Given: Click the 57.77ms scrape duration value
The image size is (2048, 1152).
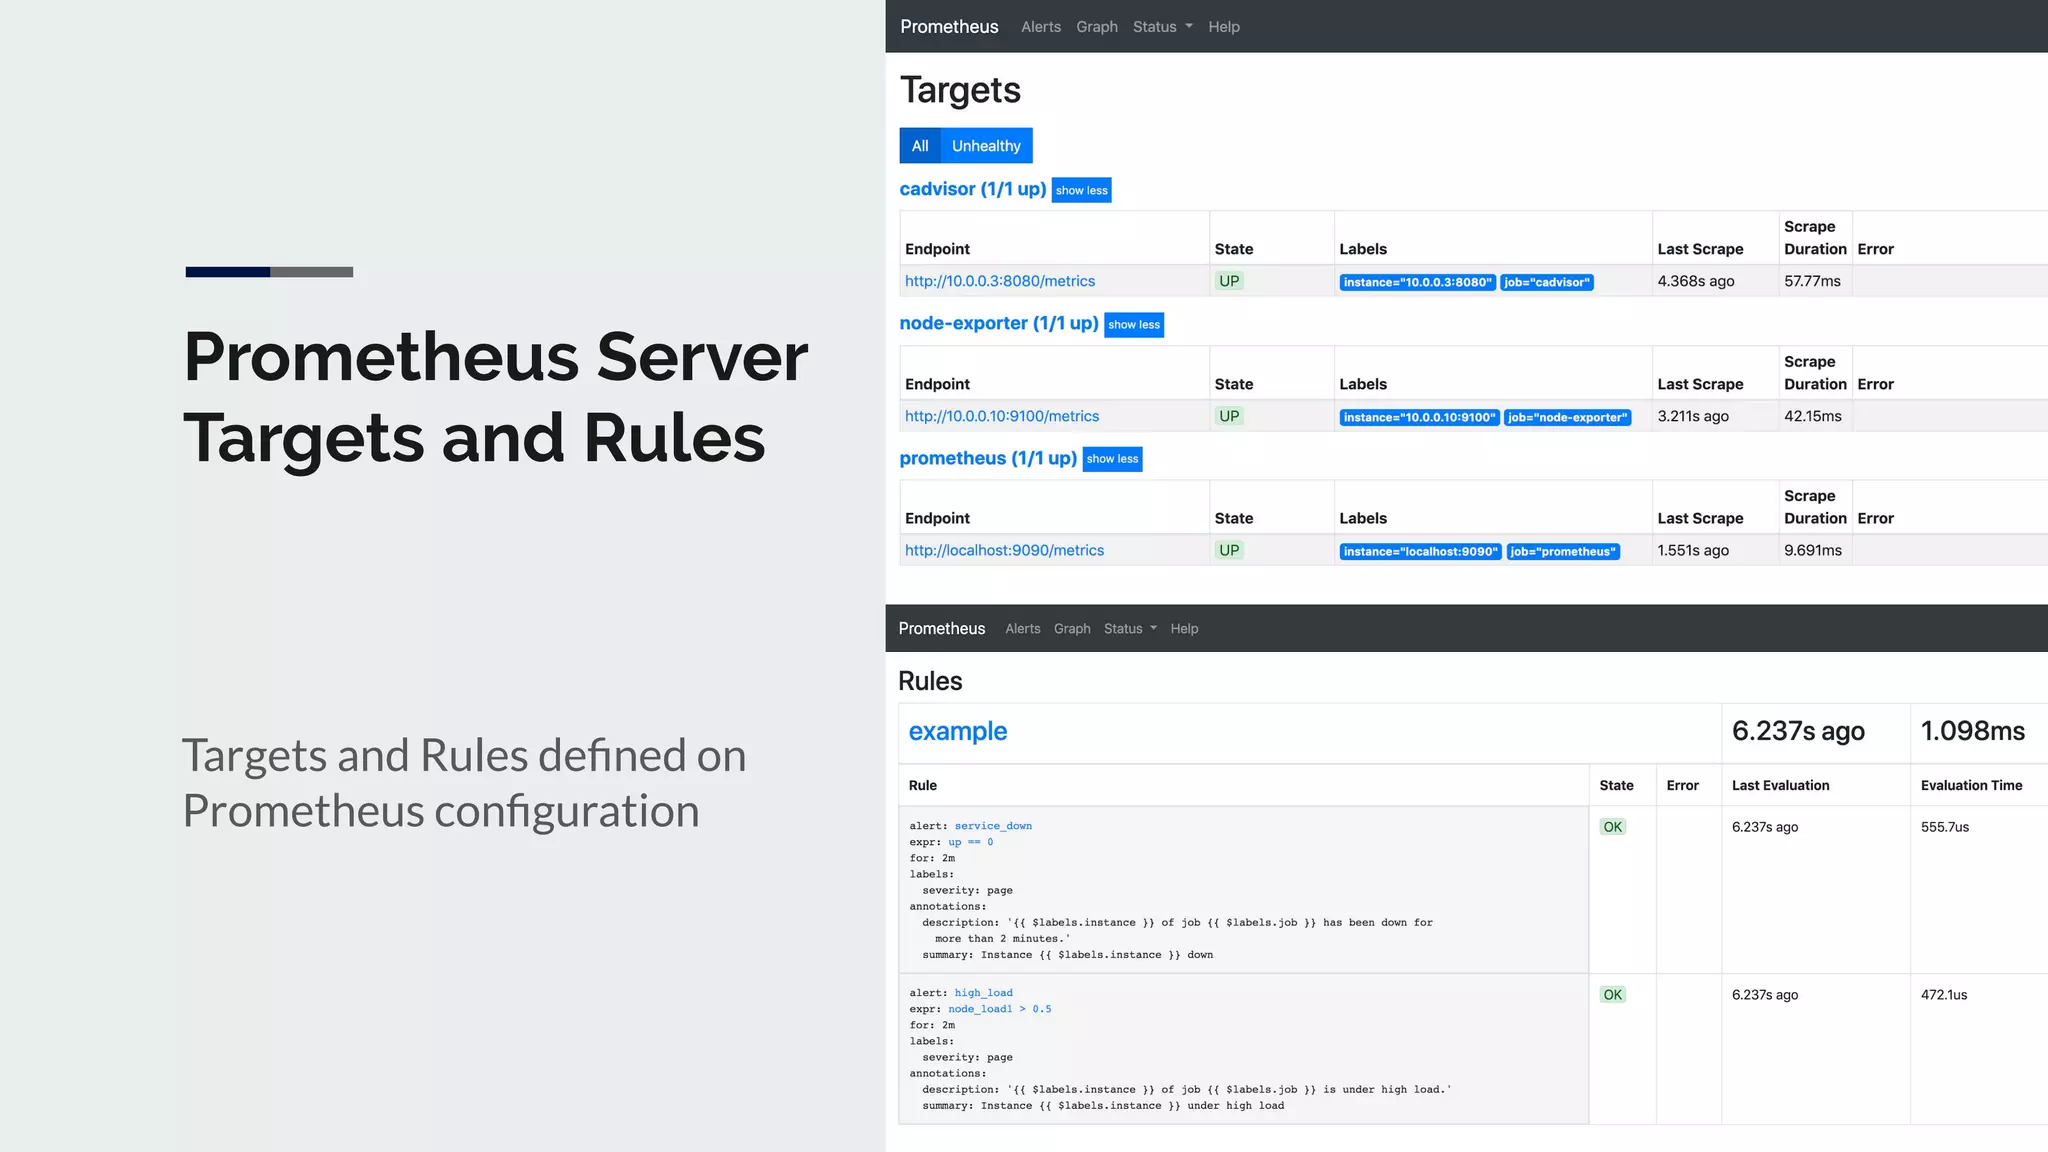Looking at the screenshot, I should pyautogui.click(x=1812, y=281).
